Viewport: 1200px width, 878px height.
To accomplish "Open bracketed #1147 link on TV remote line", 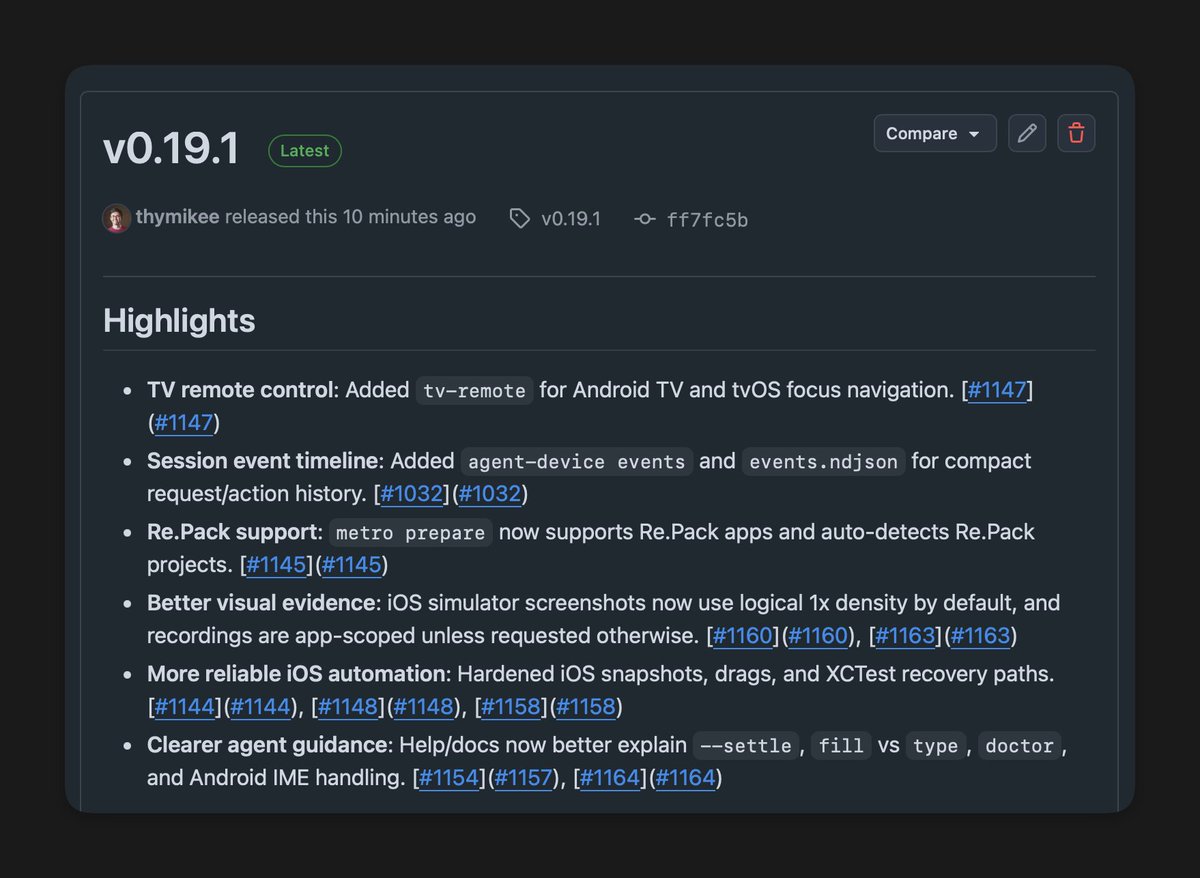I will pyautogui.click(x=997, y=390).
